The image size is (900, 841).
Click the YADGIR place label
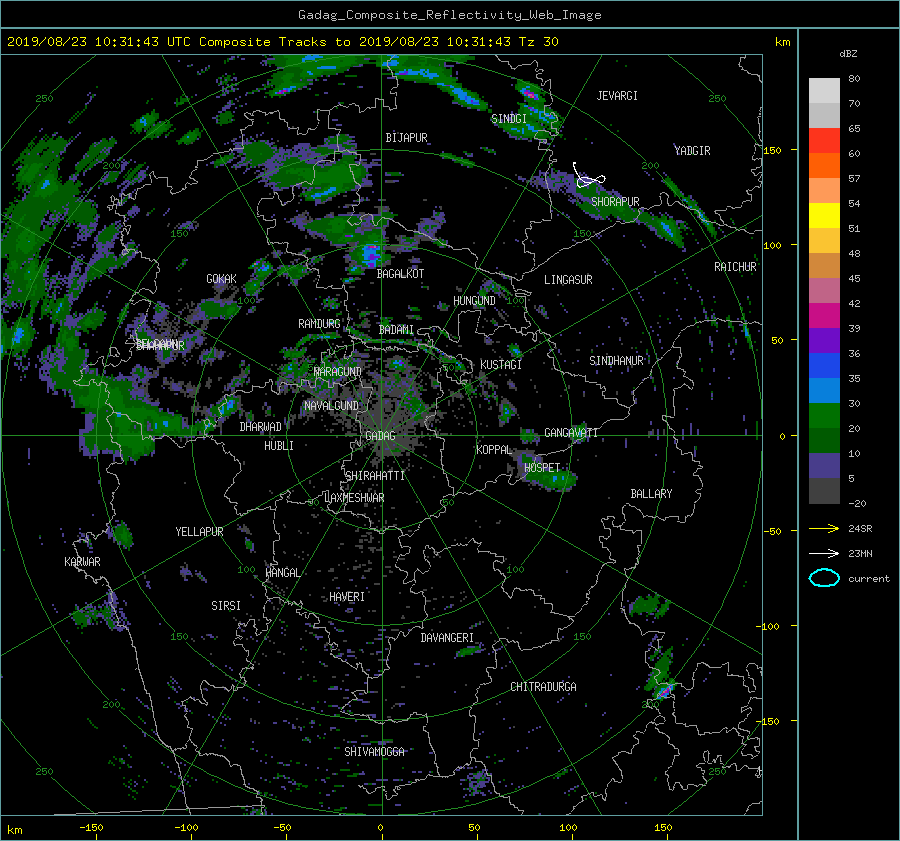click(692, 151)
